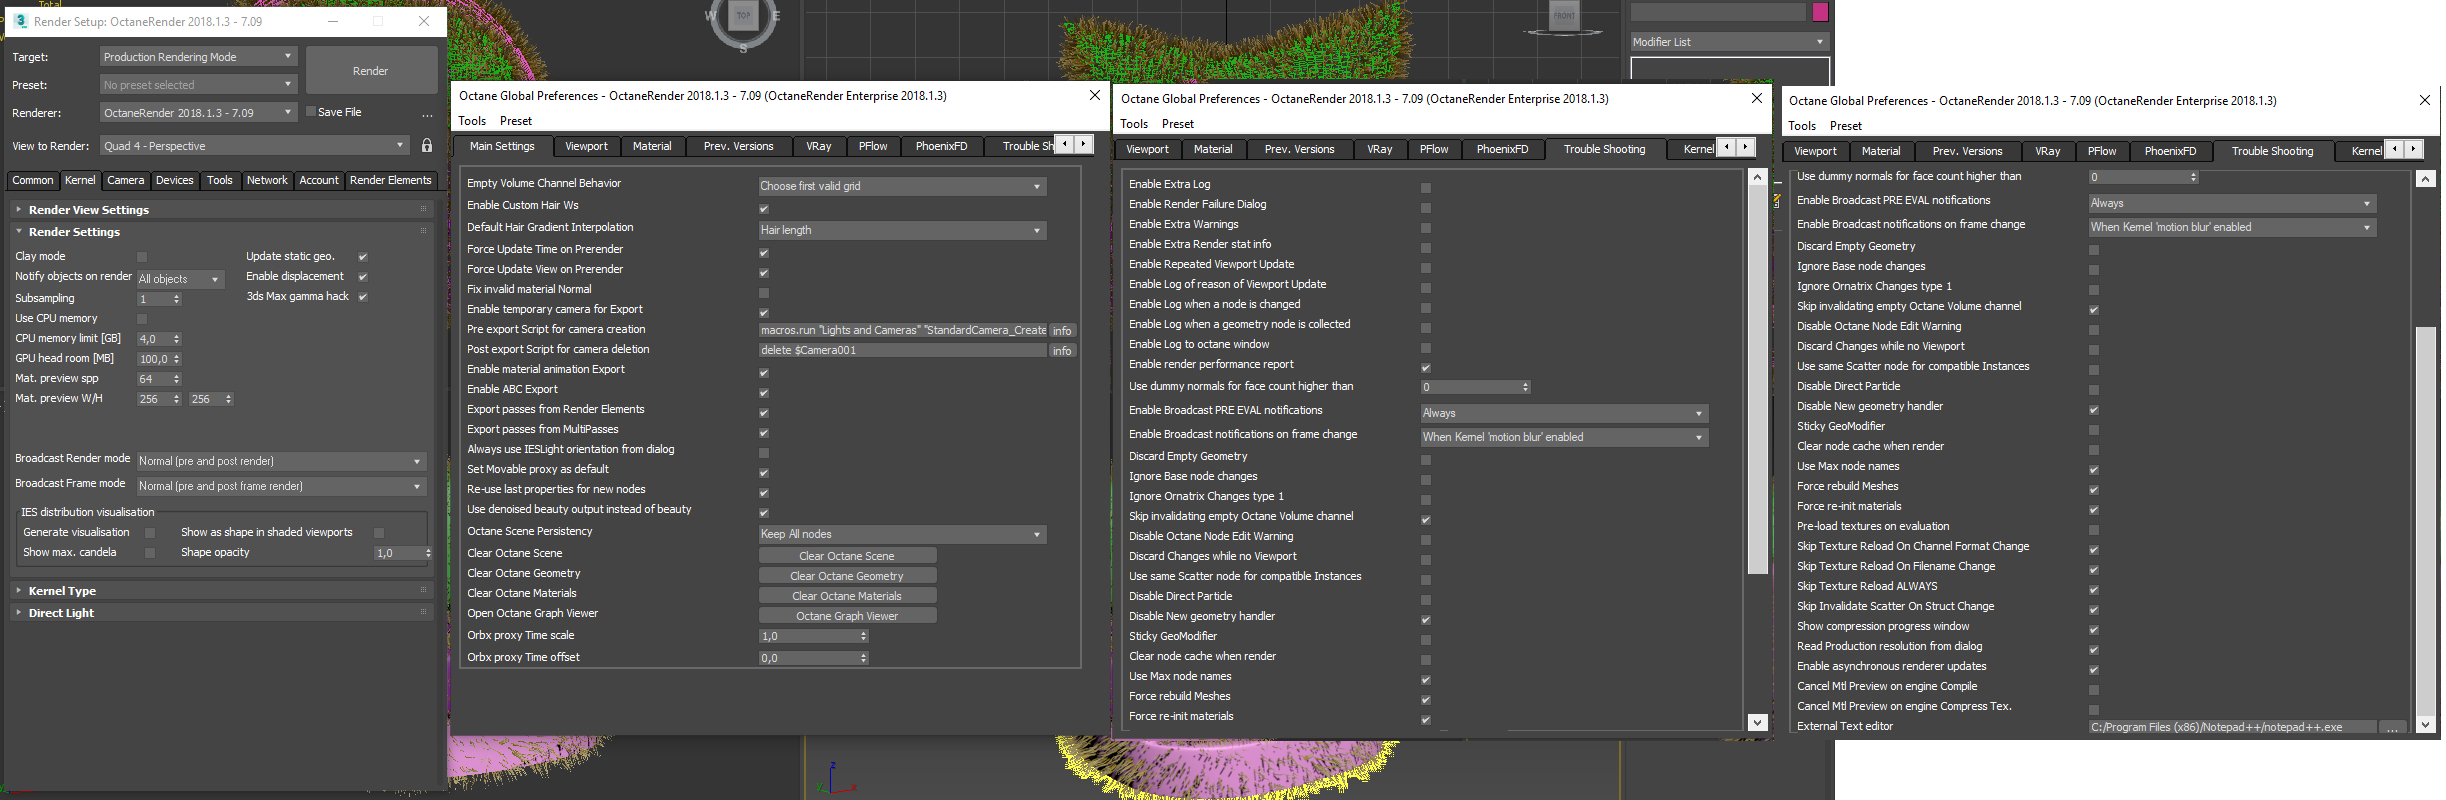2446x800 pixels.
Task: Enable Generate visualisation for IES distribution
Action: pos(150,533)
